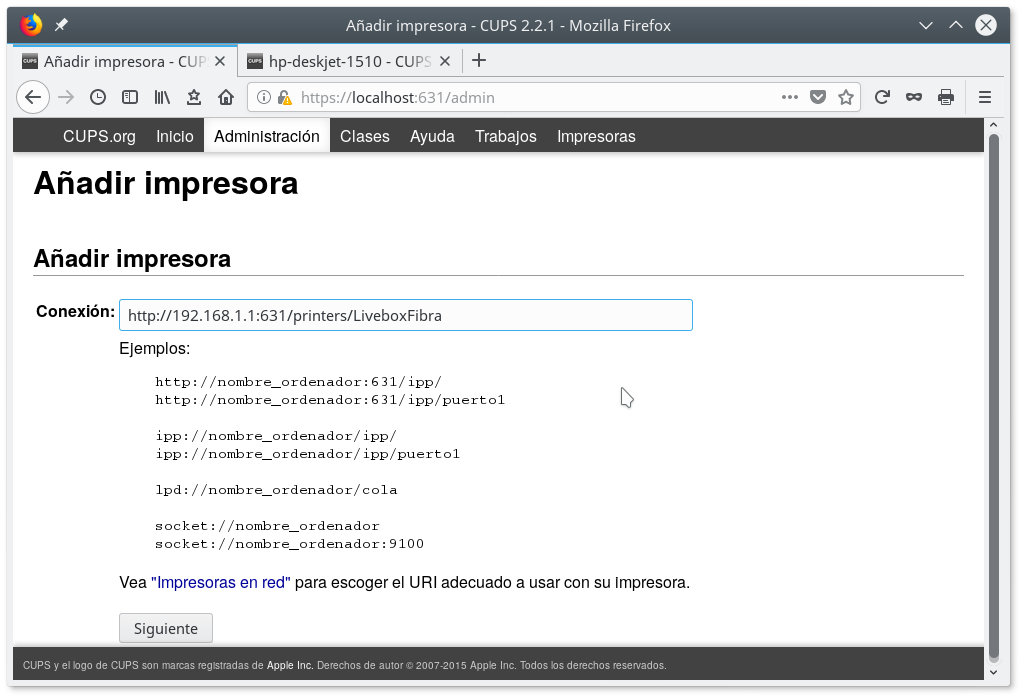This screenshot has width=1023, height=699.
Task: Click the page's vertical scrollbar
Action: [x=993, y=390]
